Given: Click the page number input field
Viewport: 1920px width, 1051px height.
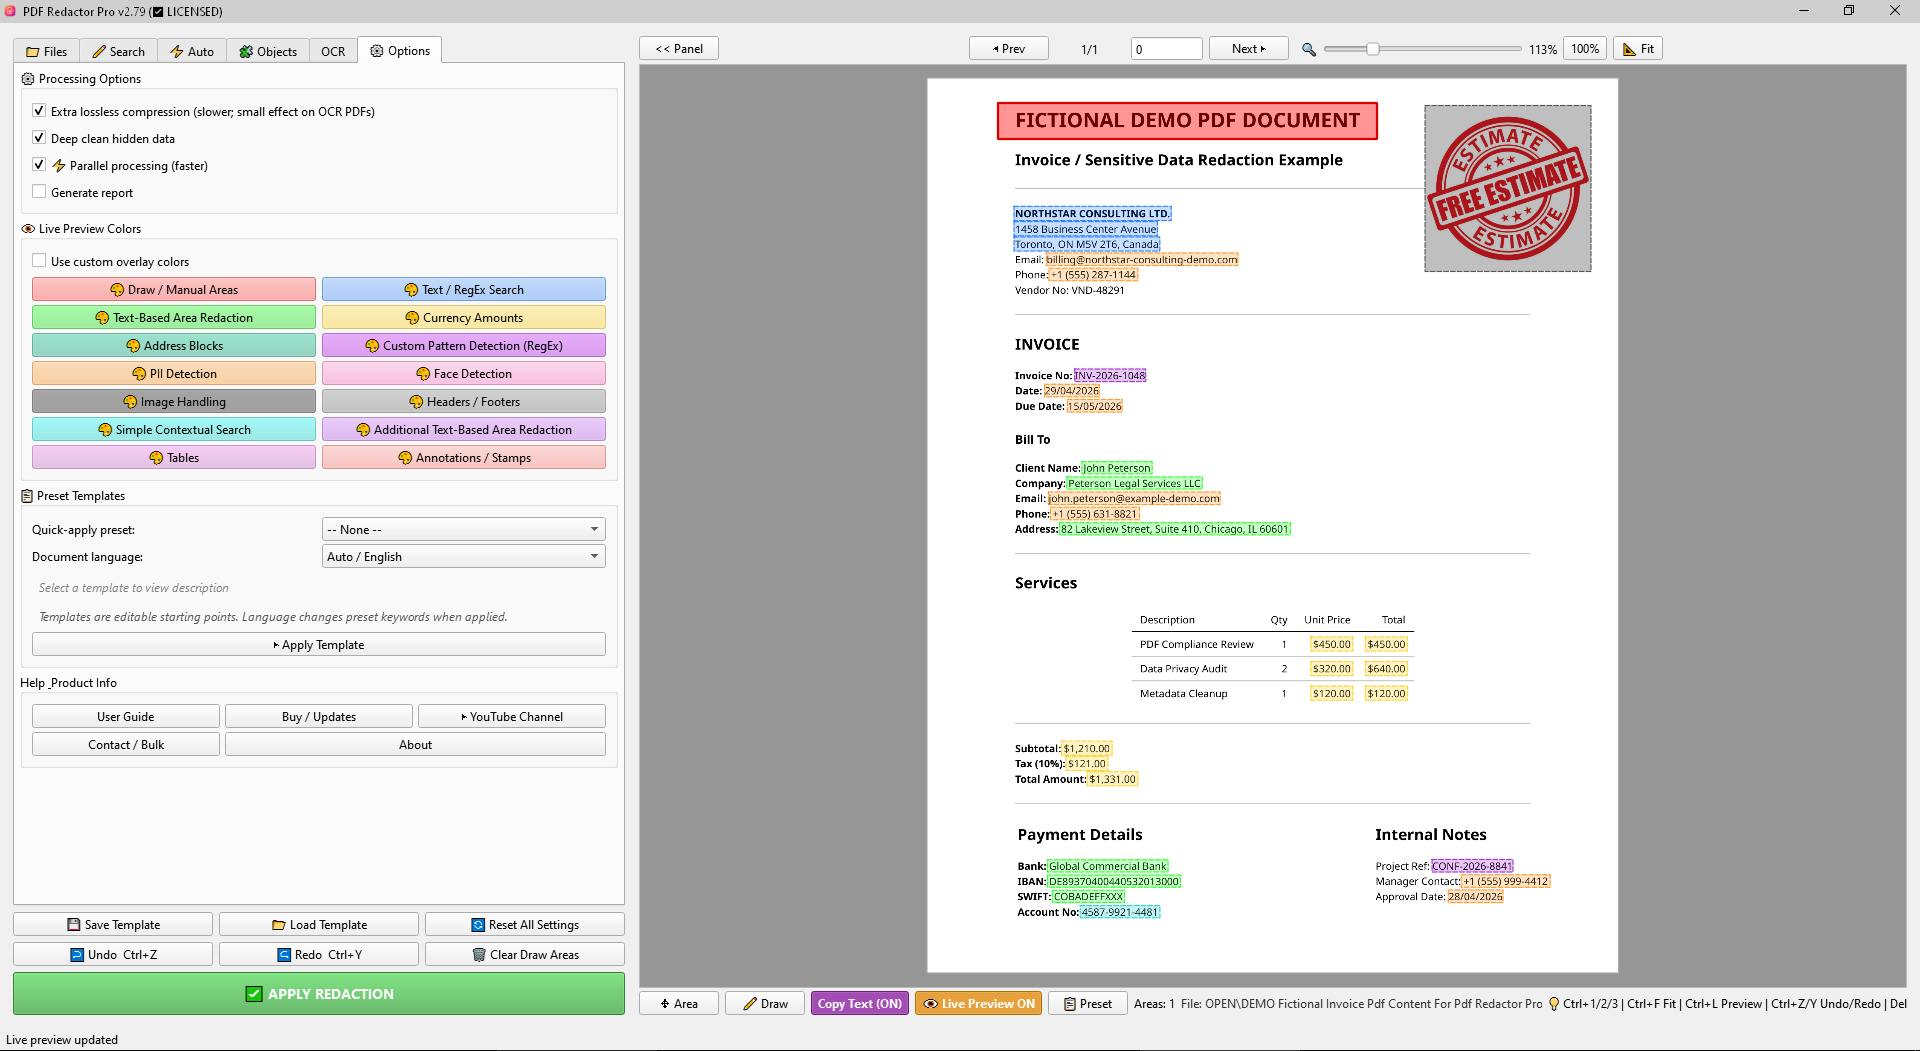Looking at the screenshot, I should [x=1167, y=49].
